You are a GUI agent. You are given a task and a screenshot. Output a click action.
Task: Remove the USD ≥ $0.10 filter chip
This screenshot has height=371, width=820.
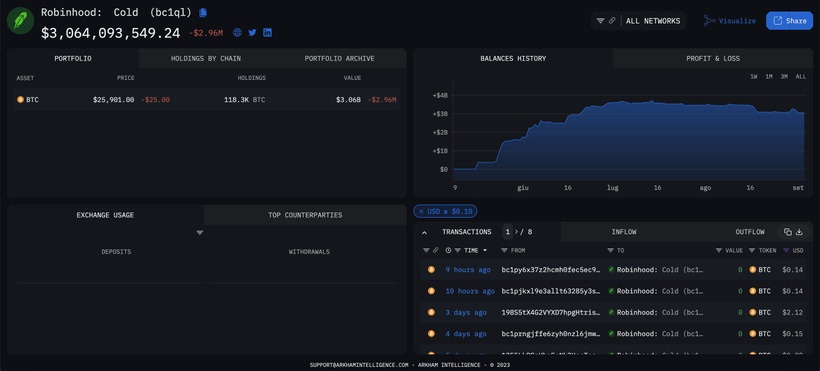[x=422, y=211]
